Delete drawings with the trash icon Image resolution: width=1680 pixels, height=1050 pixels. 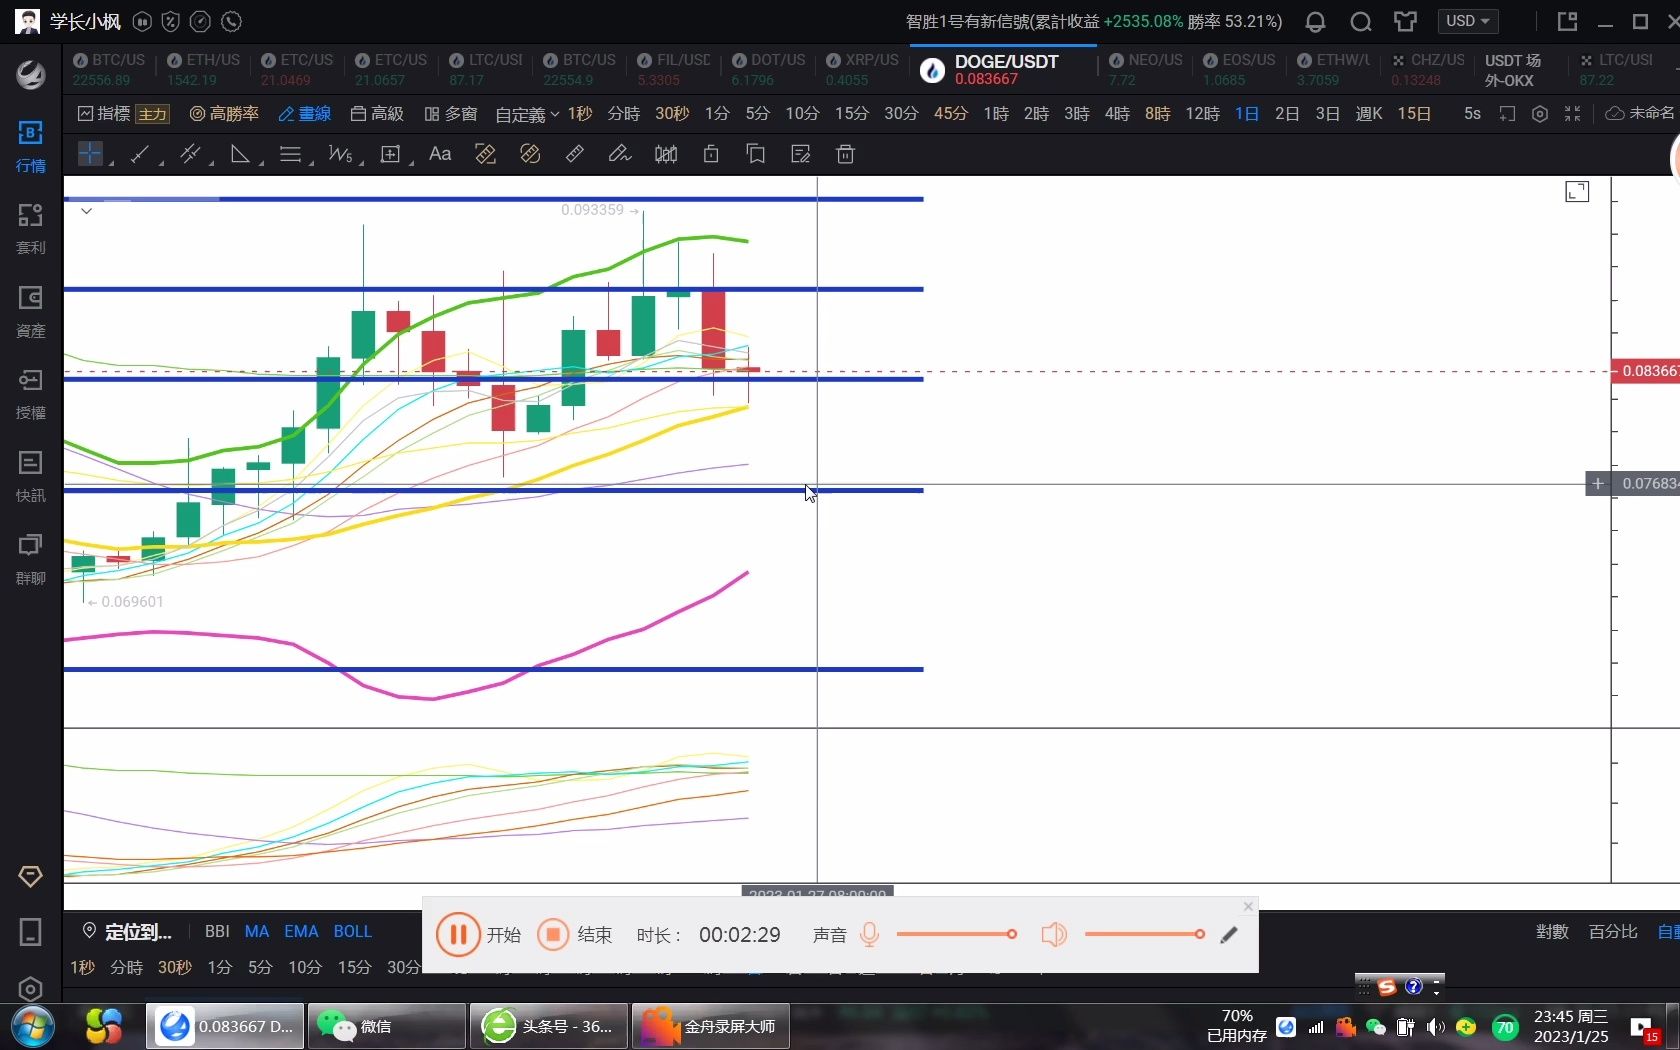tap(845, 154)
